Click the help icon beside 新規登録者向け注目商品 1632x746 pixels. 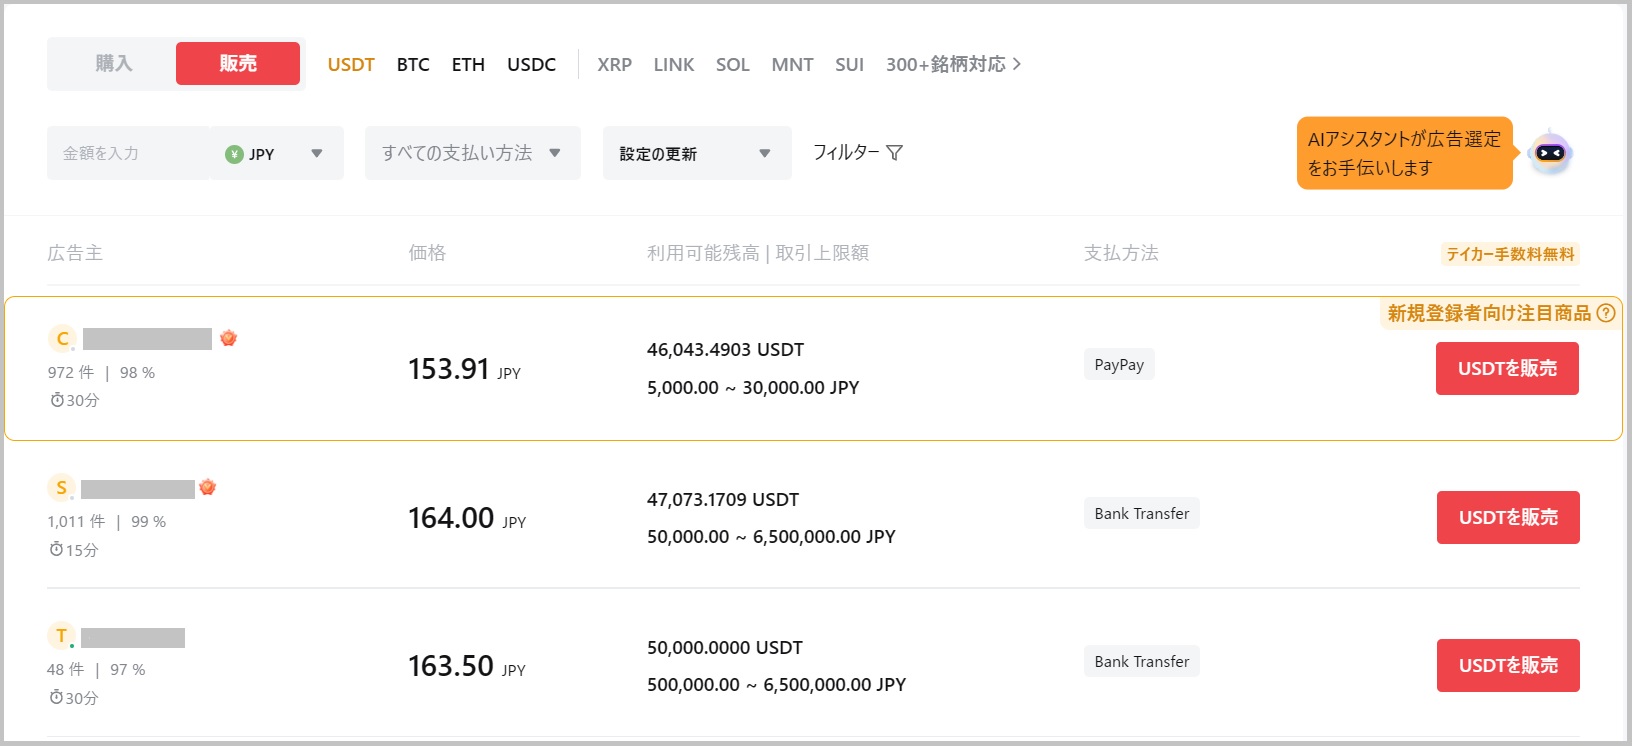(1606, 313)
